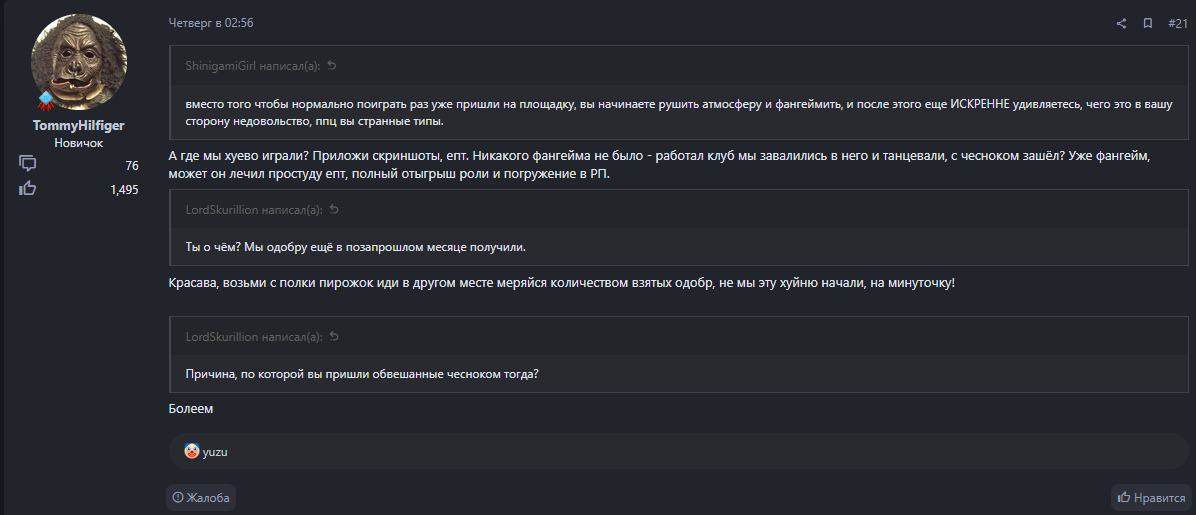Click the timestamp Четверг в 02:56
This screenshot has width=1196, height=515.
(211, 23)
